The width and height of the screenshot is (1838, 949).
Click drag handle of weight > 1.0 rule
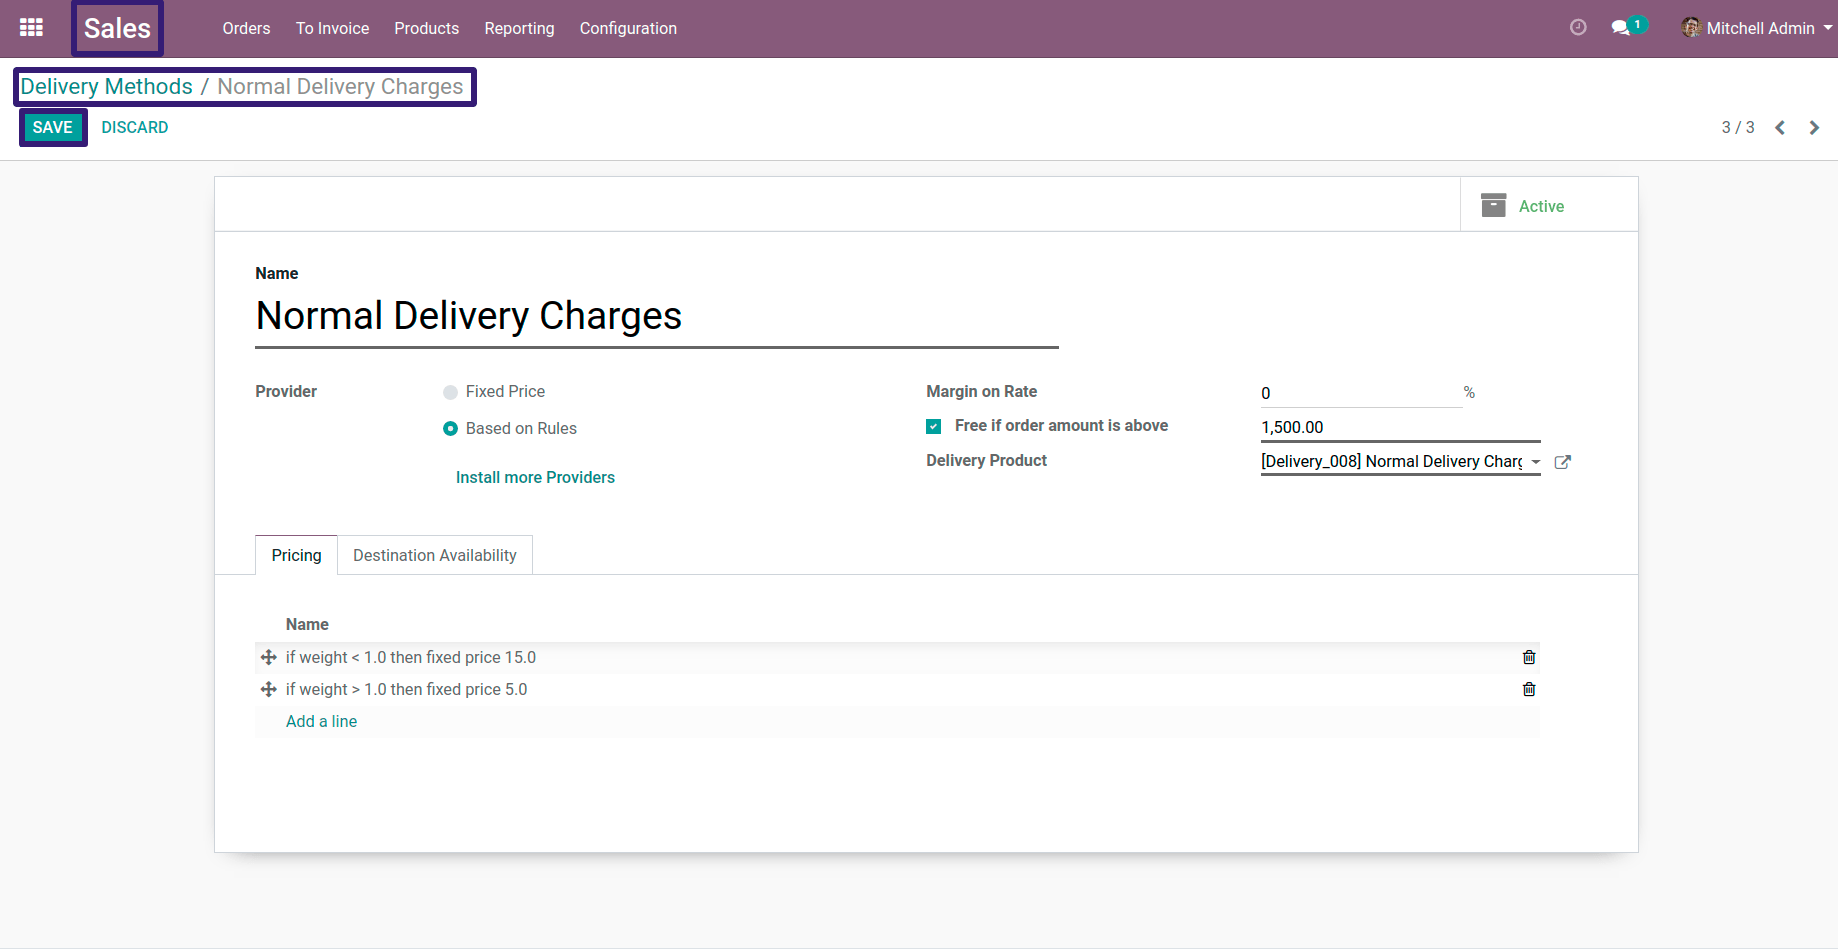268,689
